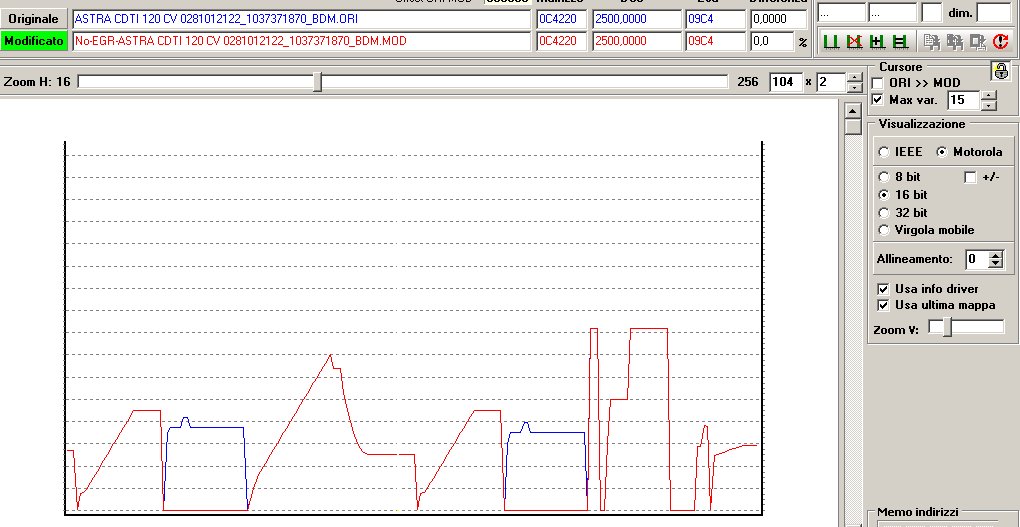Image resolution: width=1020 pixels, height=527 pixels.
Task: Click the padlock icon in Cursore panel
Action: [999, 71]
